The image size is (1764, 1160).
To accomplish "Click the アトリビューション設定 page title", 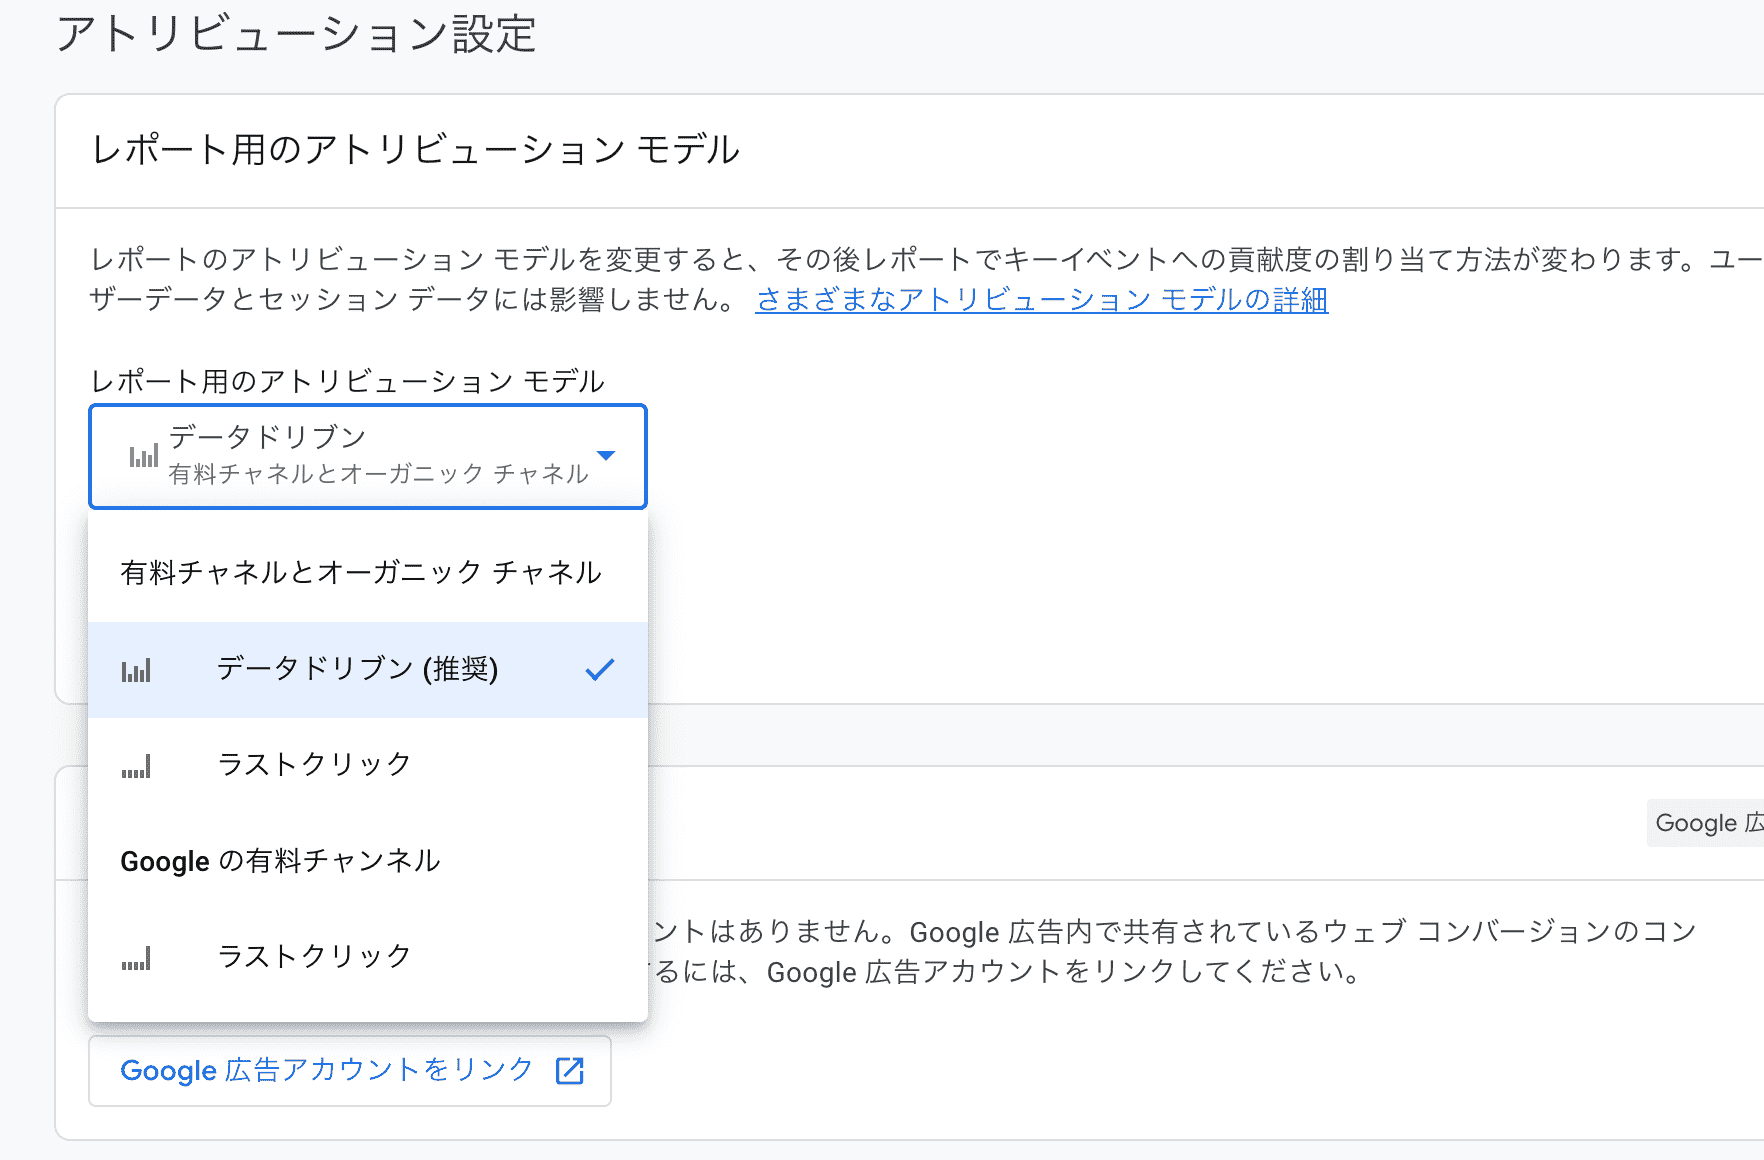I will 296,35.
